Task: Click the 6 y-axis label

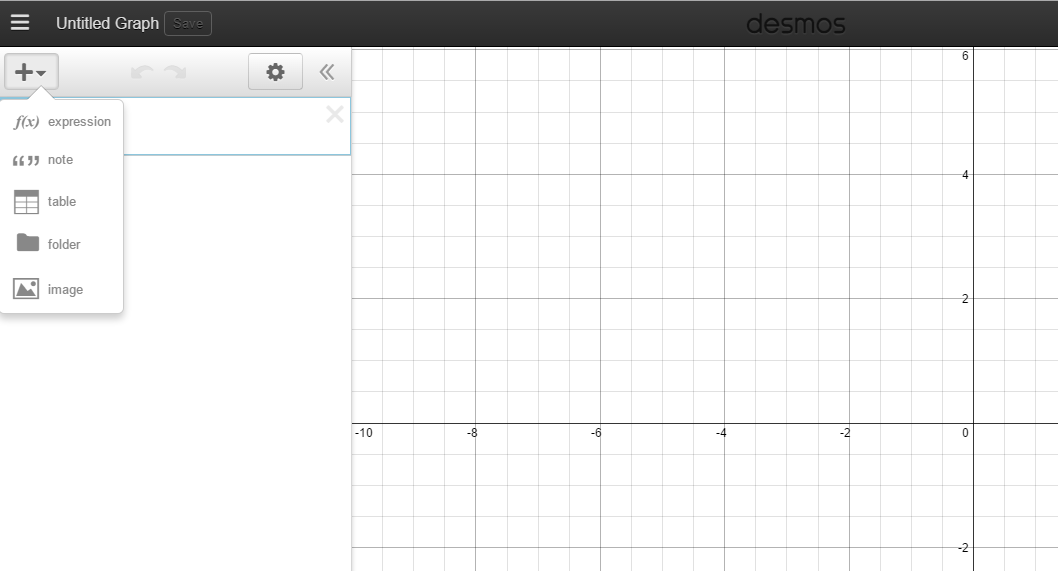Action: 965,56
